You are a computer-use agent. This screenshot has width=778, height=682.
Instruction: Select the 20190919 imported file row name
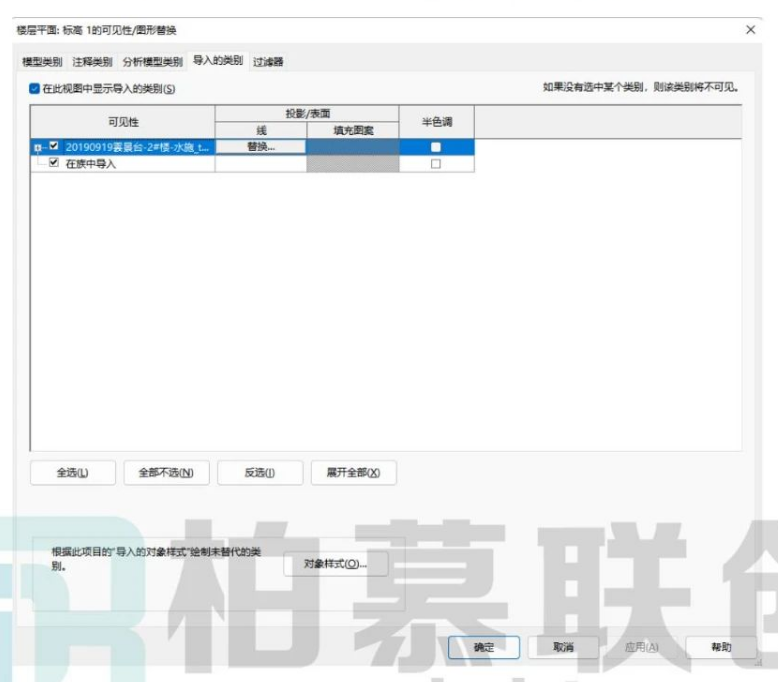(x=137, y=147)
